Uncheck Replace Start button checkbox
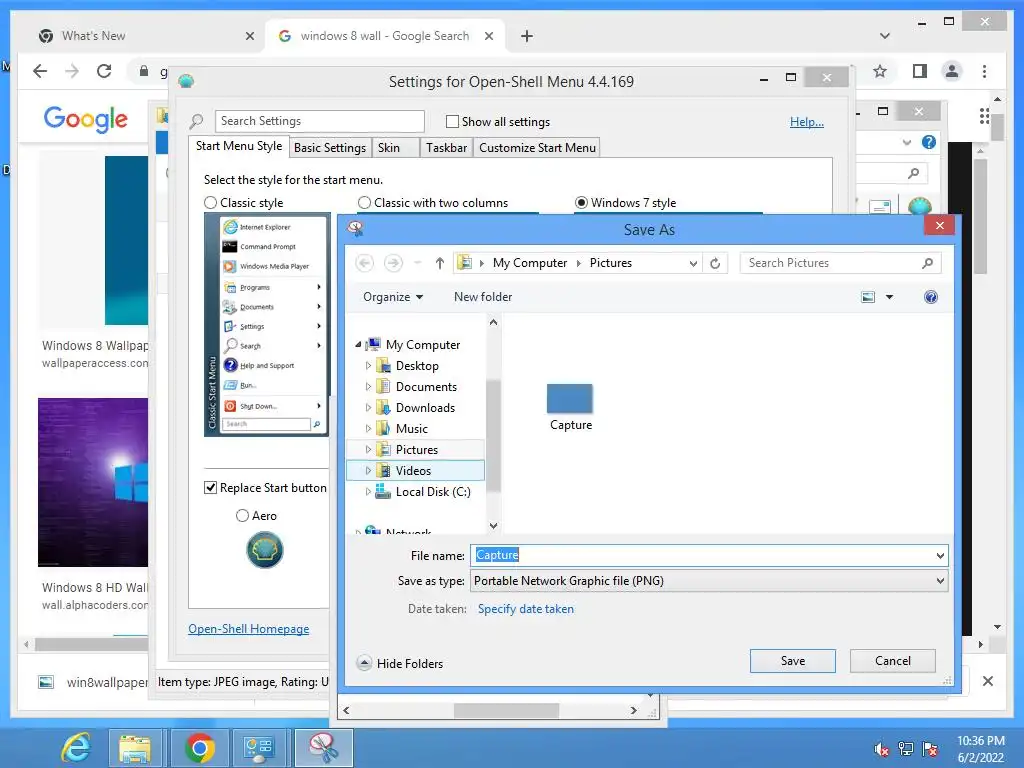Image resolution: width=1024 pixels, height=768 pixels. coord(210,488)
